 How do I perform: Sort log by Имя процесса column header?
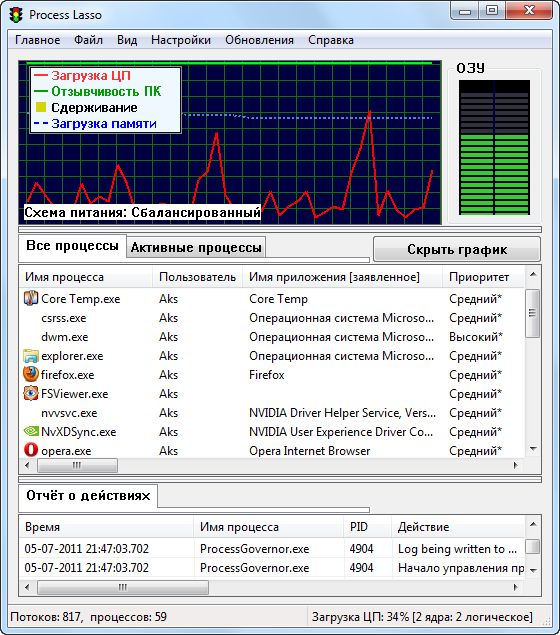(269, 527)
